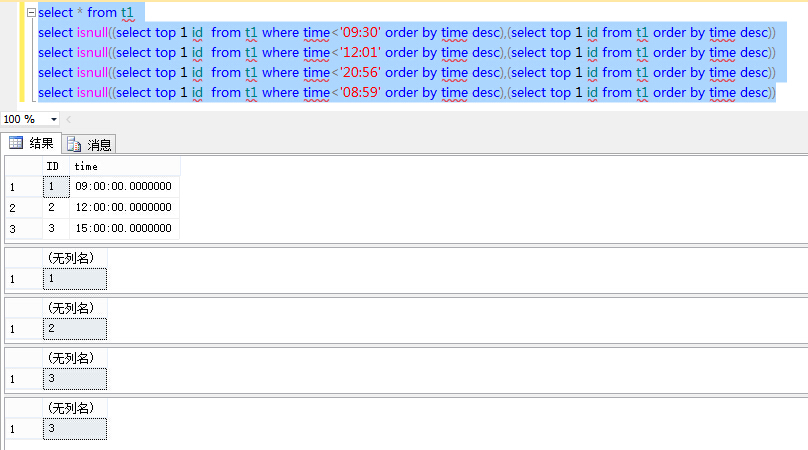Select cell 12:00:00.0000000
This screenshot has width=808, height=450.
pos(124,208)
